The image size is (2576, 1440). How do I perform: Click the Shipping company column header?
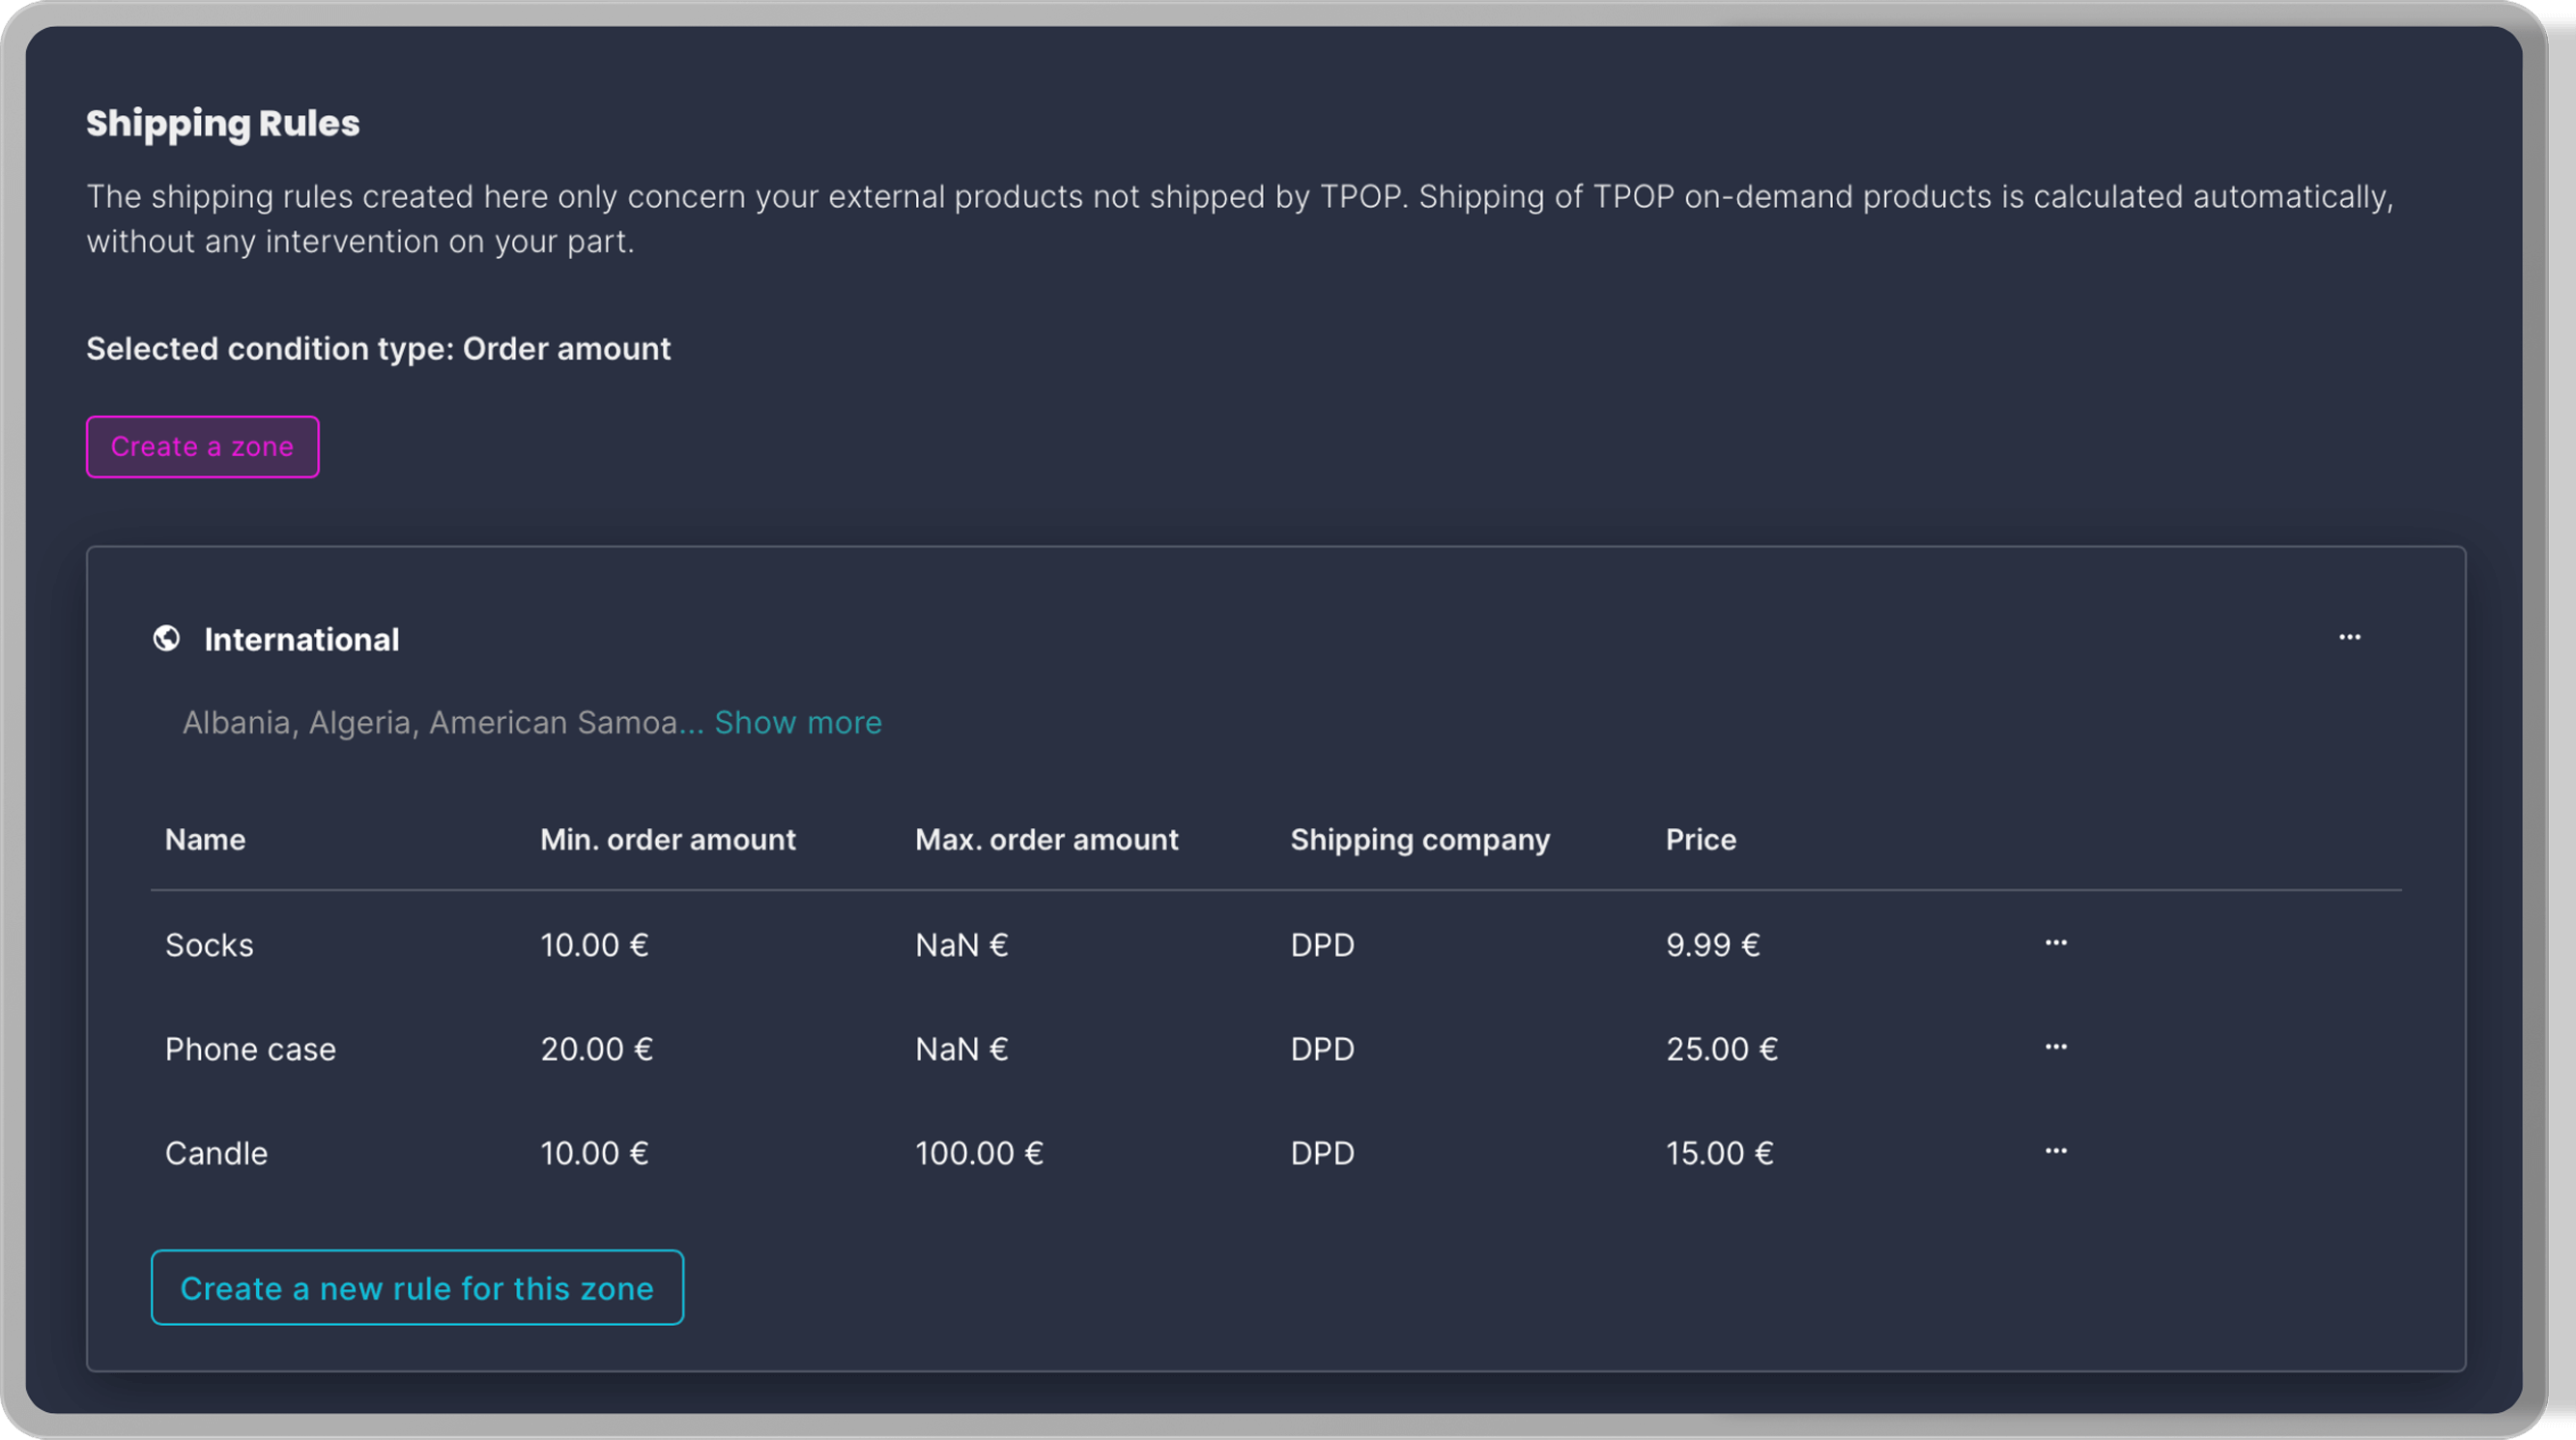click(1419, 839)
